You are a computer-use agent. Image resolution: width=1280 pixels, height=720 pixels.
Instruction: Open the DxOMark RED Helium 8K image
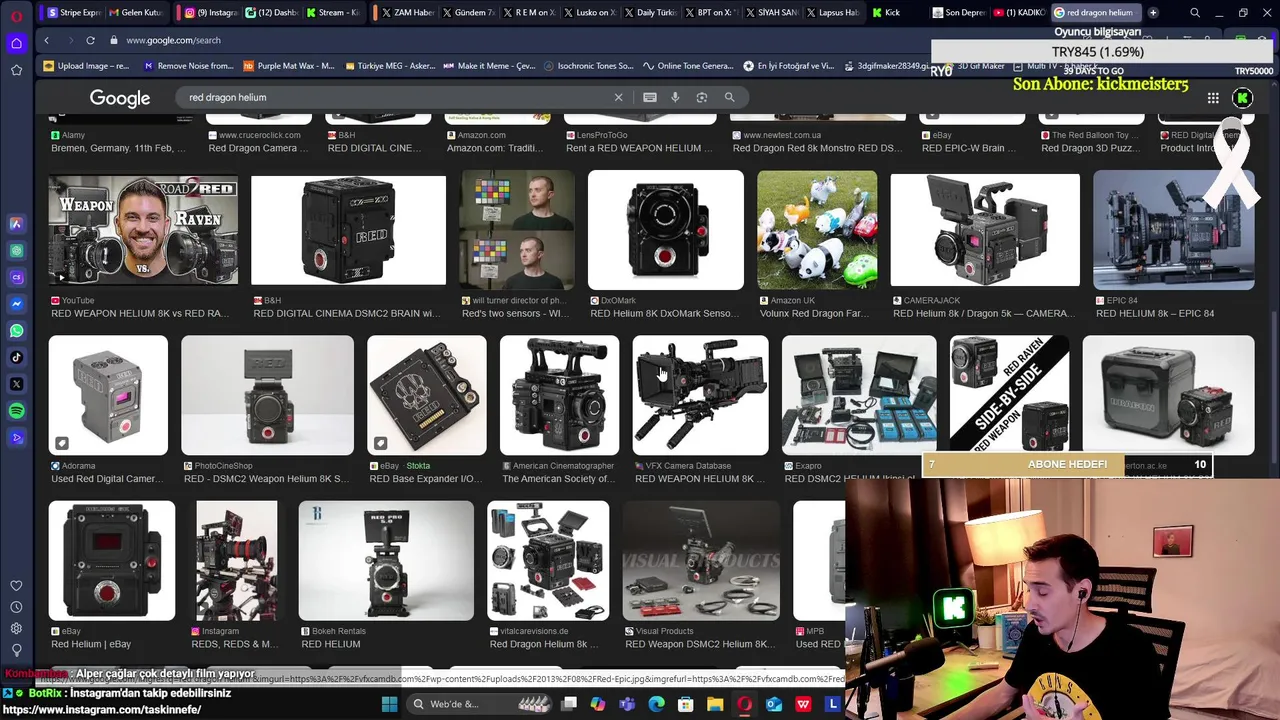tap(666, 230)
